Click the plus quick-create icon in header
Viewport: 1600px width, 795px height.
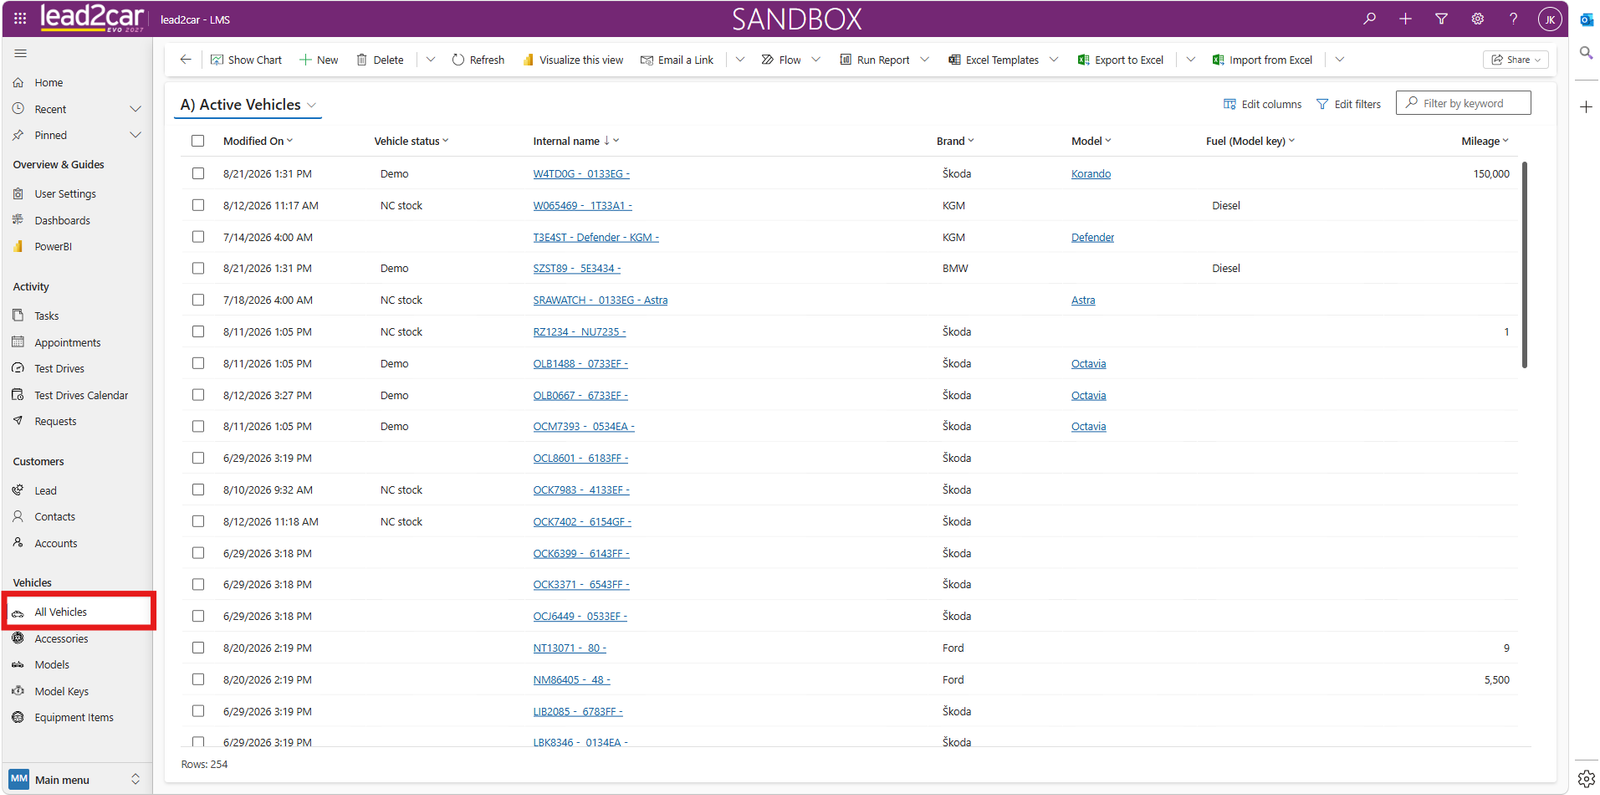tap(1405, 19)
